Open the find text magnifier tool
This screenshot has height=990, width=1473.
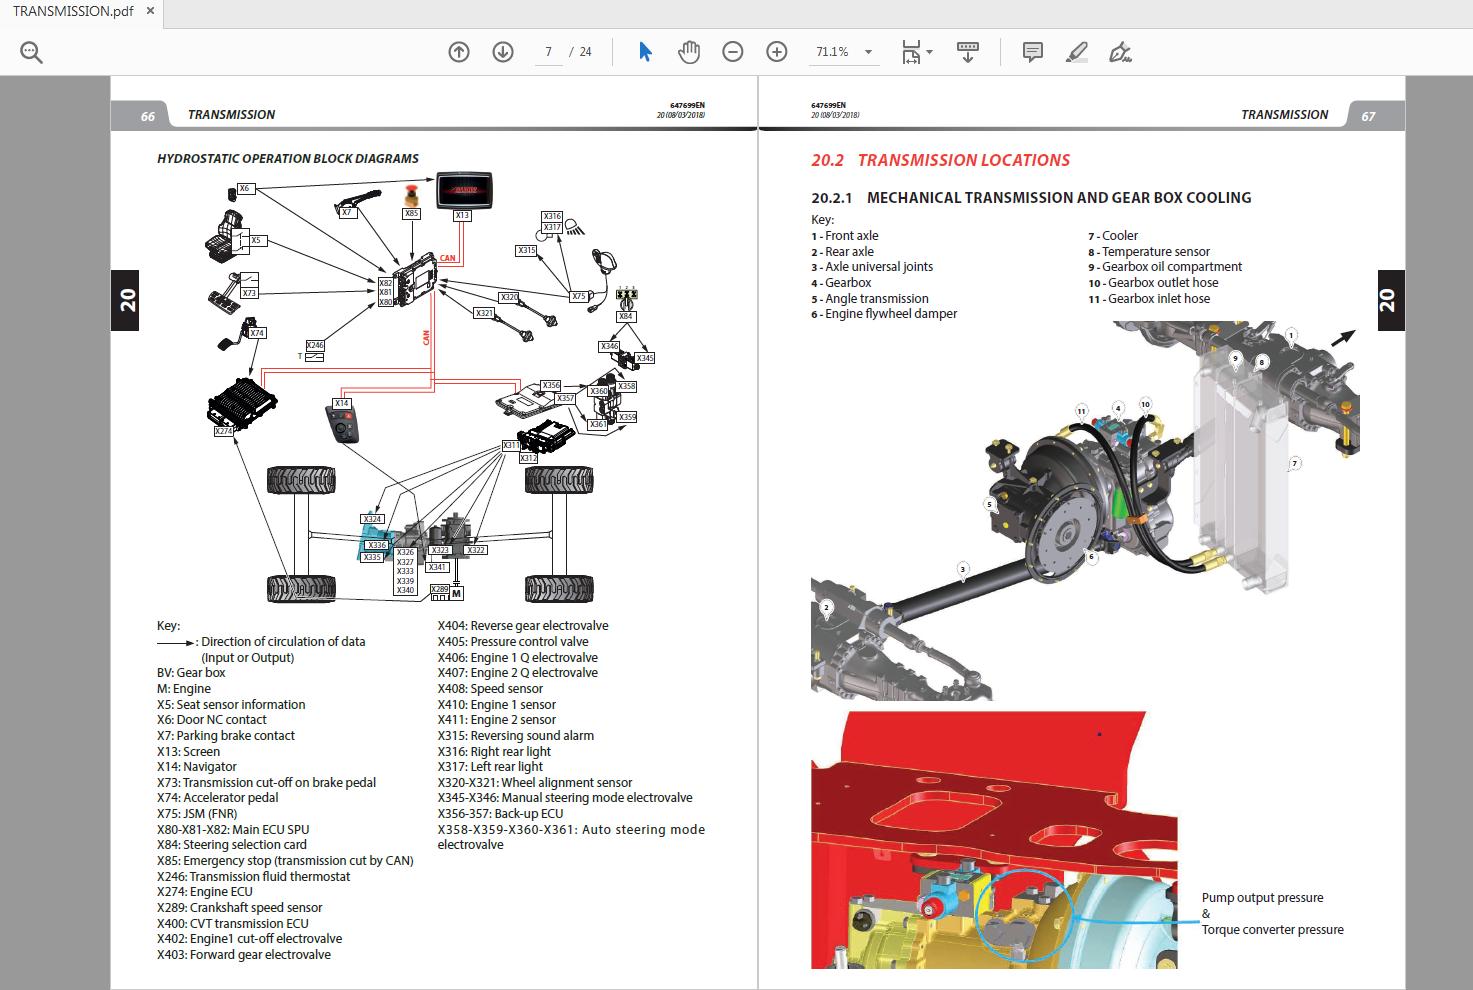(32, 53)
